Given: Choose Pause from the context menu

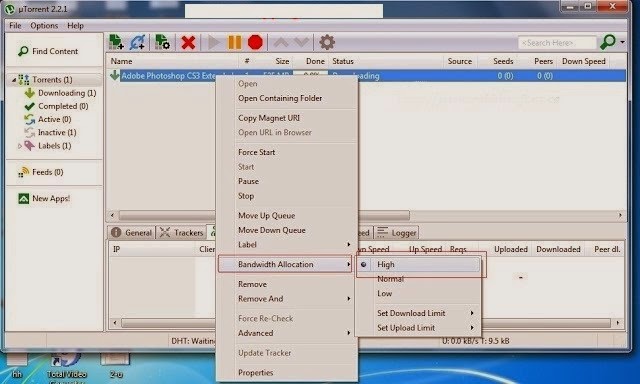Looking at the screenshot, I should [x=248, y=181].
